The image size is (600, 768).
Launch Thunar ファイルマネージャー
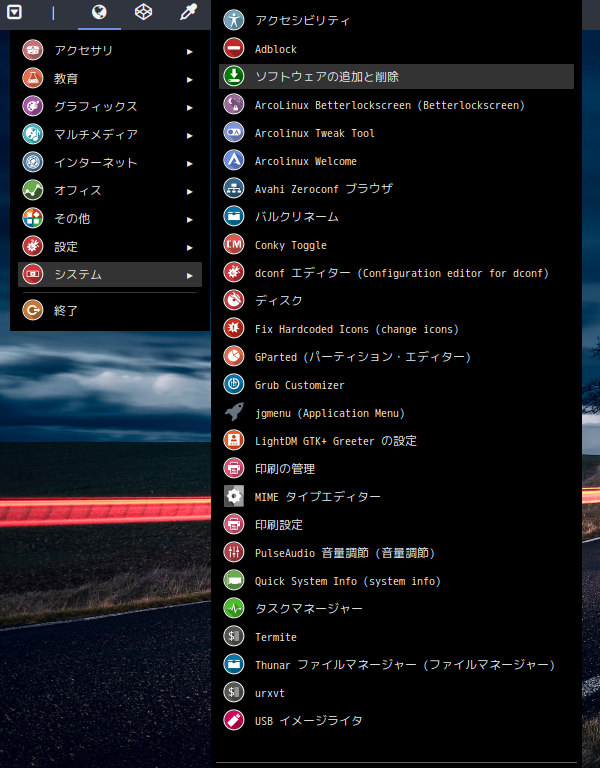coord(396,665)
